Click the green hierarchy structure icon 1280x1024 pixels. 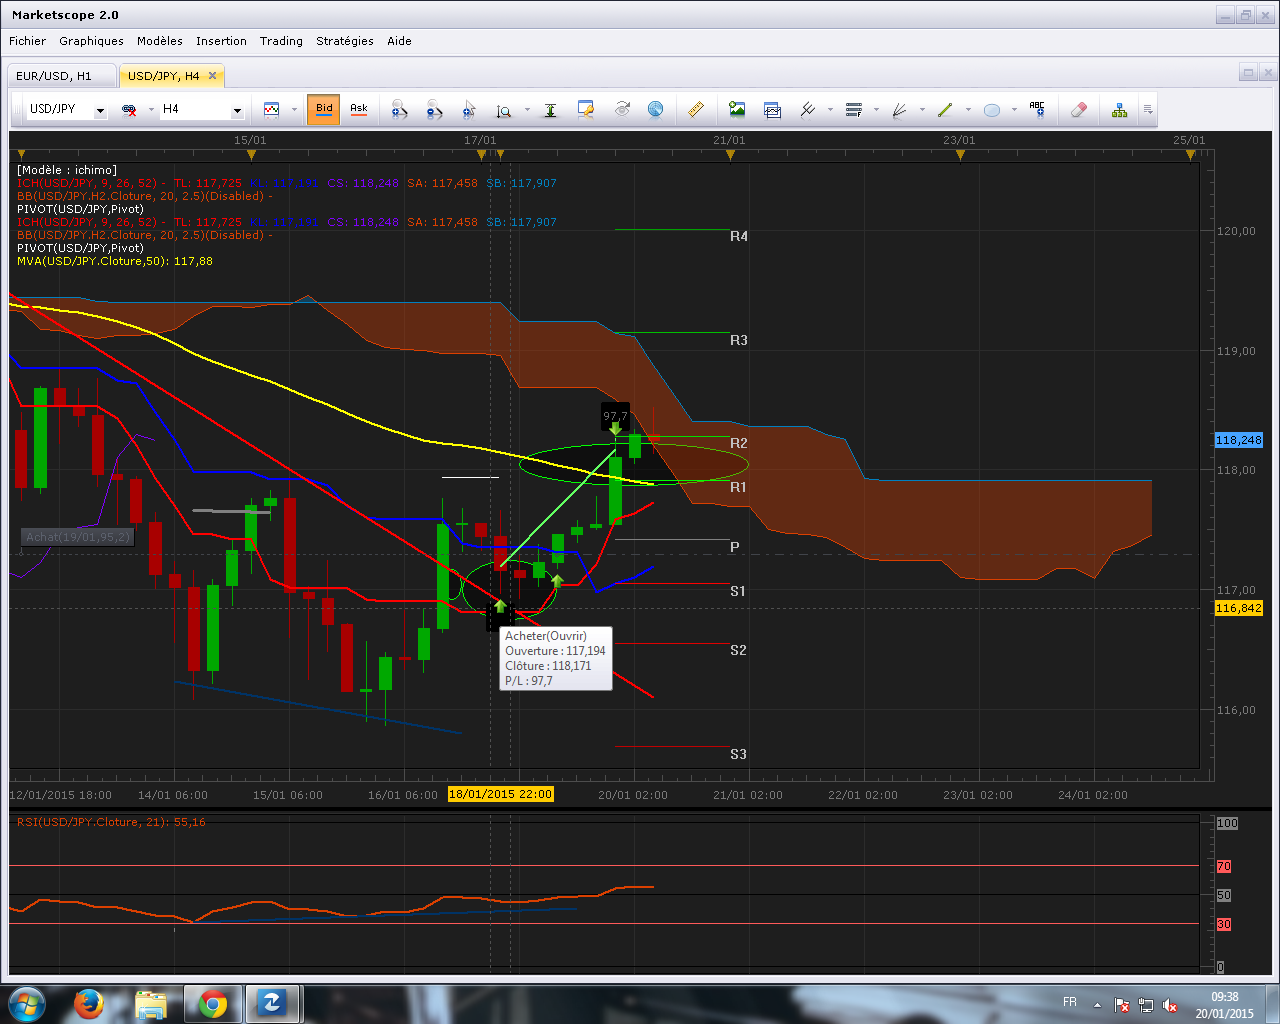(1120, 109)
